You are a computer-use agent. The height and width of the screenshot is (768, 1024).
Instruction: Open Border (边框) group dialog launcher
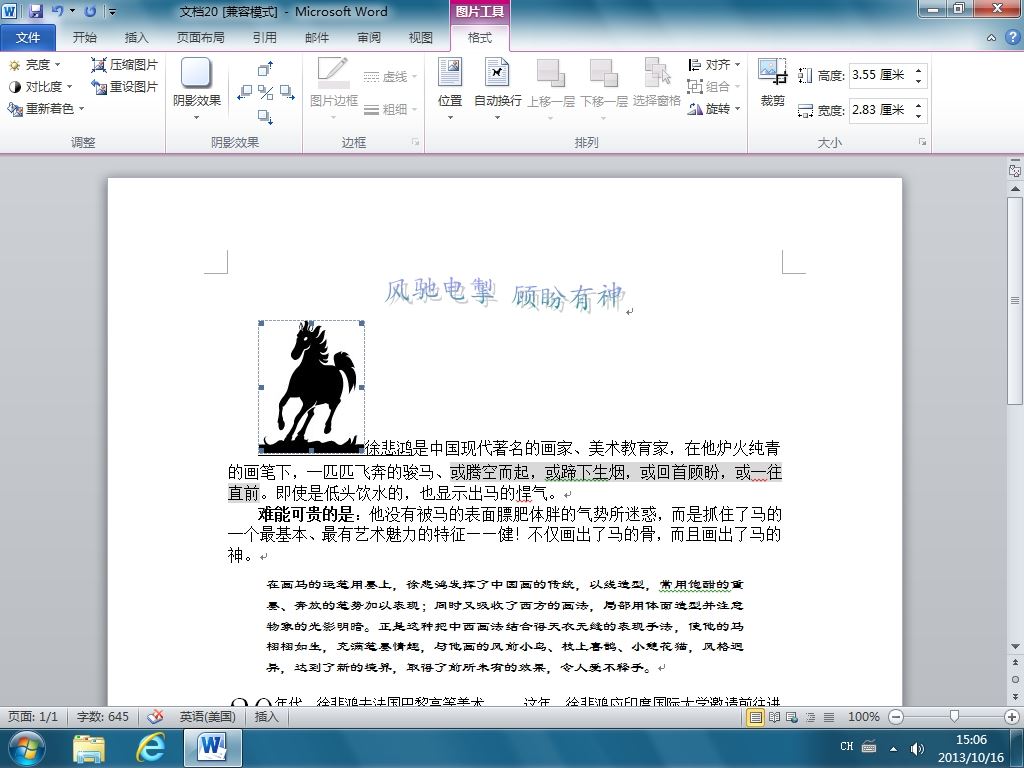tap(415, 142)
